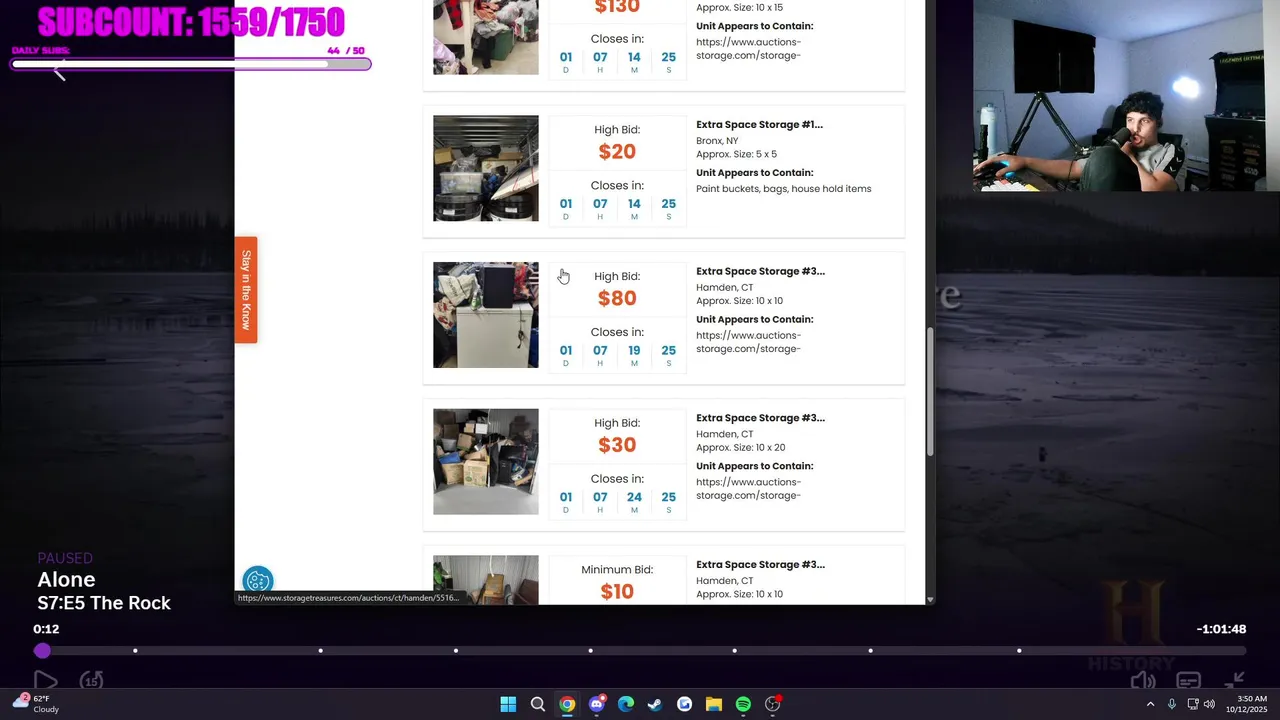Open Spotify from the taskbar
Image resolution: width=1280 pixels, height=720 pixels.
(743, 704)
